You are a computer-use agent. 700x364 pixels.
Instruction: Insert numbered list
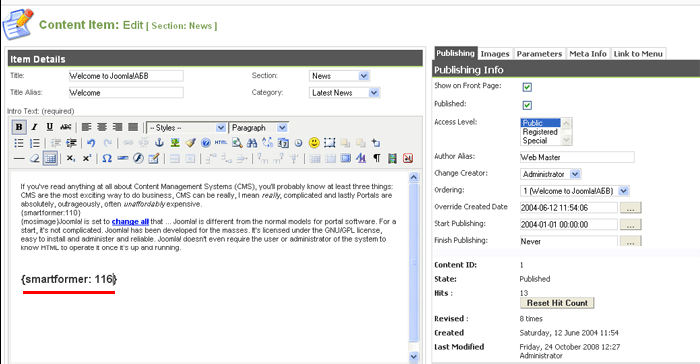pyautogui.click(x=34, y=143)
